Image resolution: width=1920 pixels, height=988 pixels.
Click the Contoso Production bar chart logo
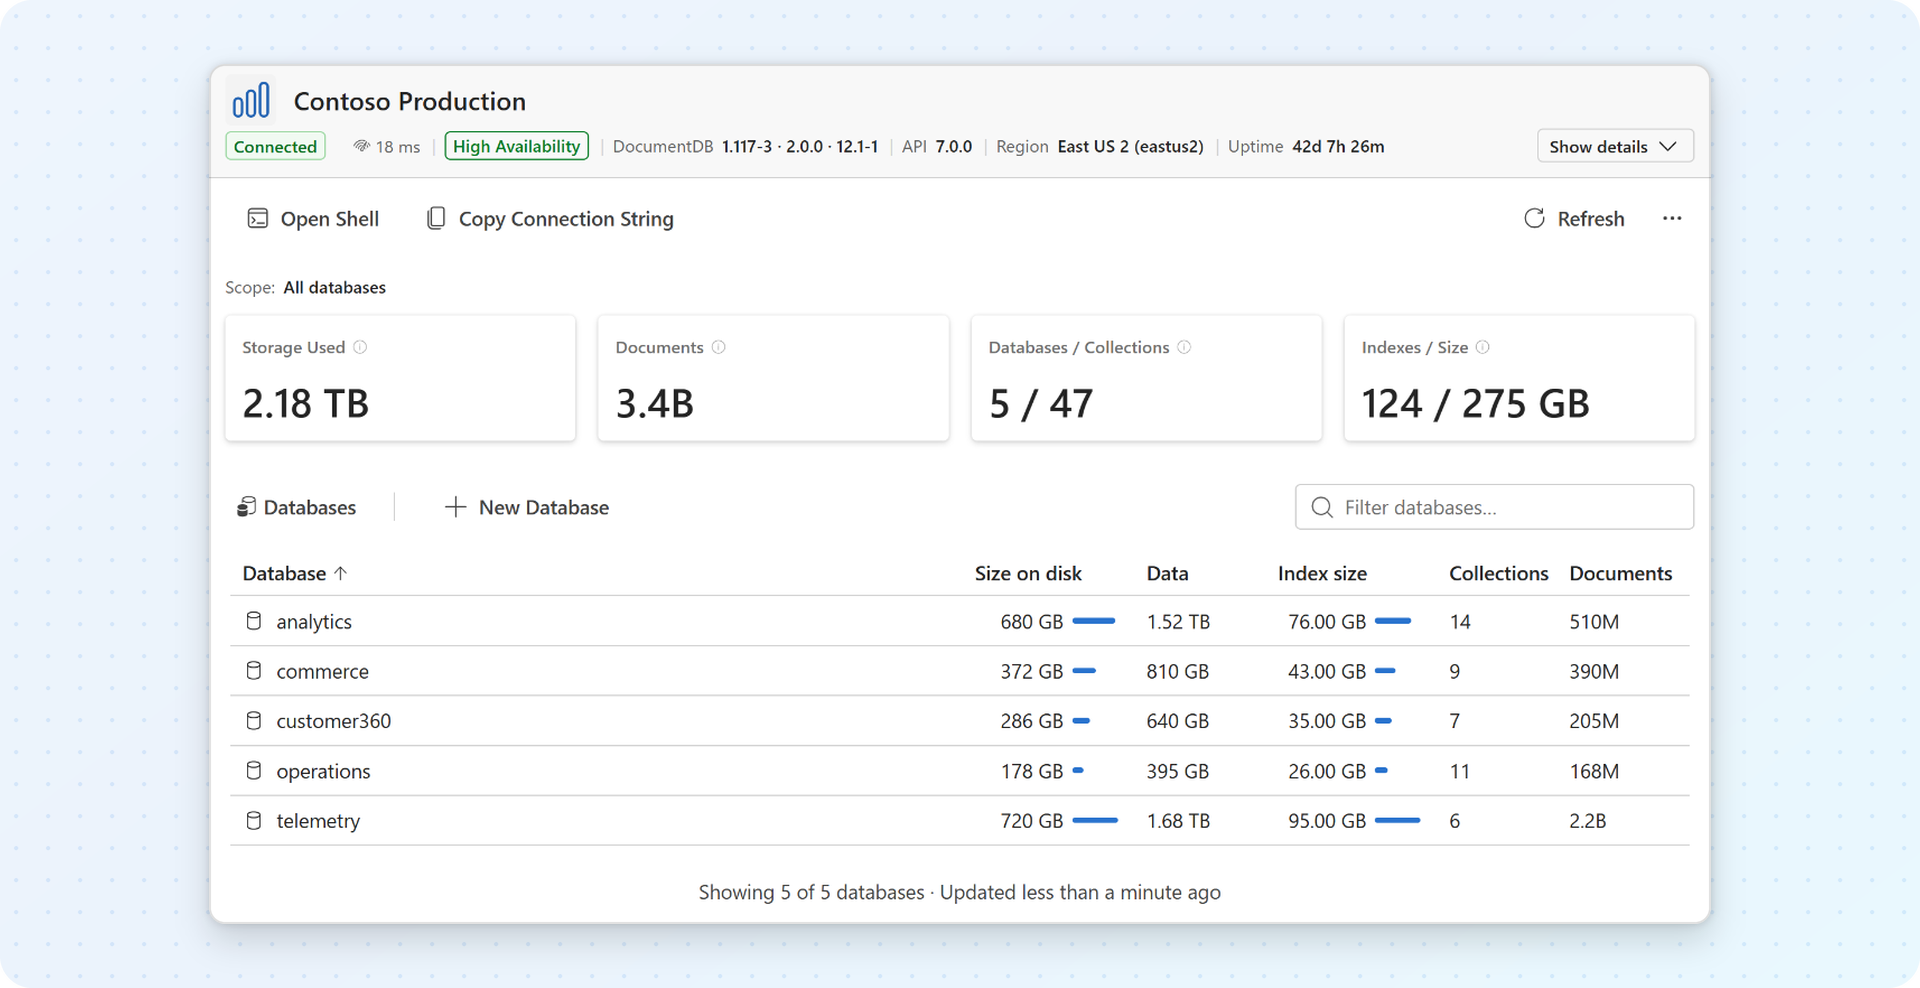[251, 100]
